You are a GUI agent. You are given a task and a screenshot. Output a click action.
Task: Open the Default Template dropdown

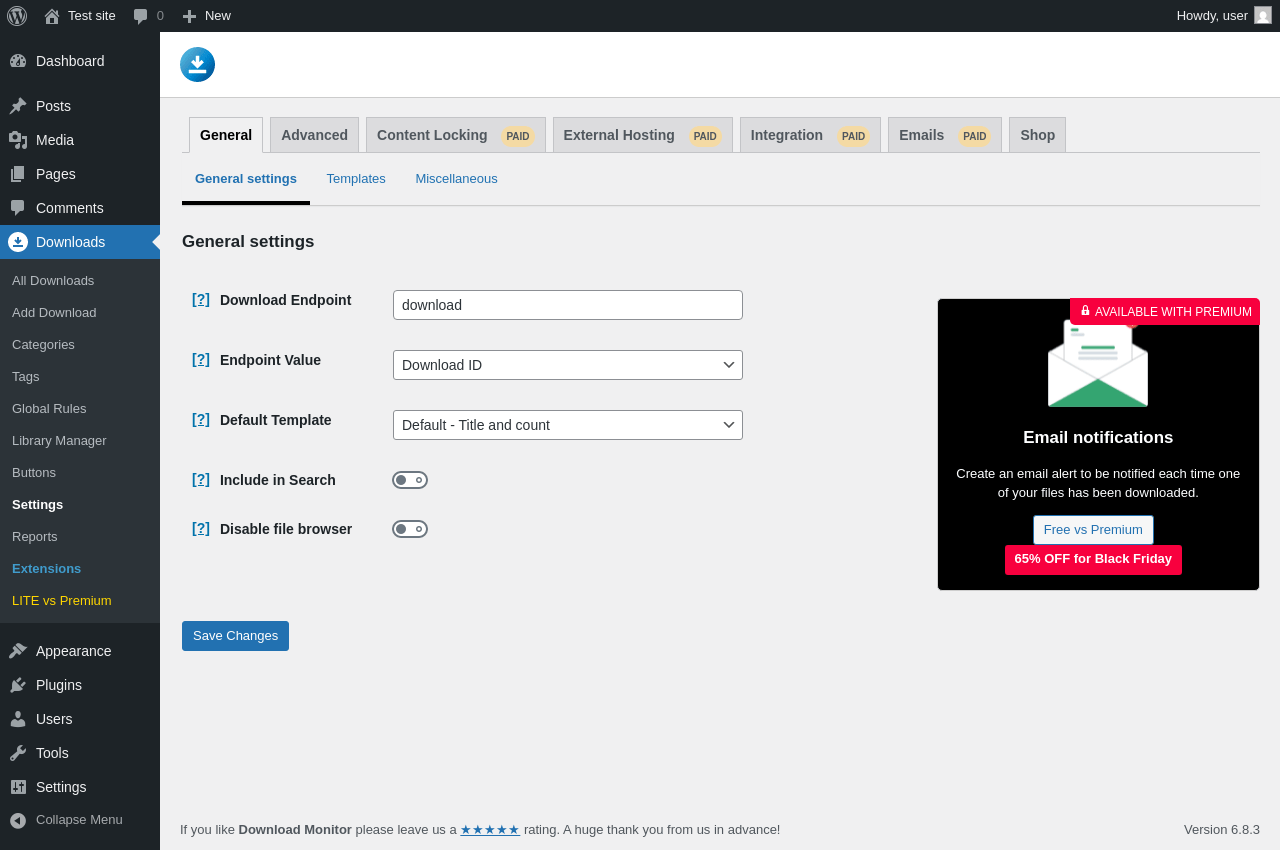coord(568,425)
